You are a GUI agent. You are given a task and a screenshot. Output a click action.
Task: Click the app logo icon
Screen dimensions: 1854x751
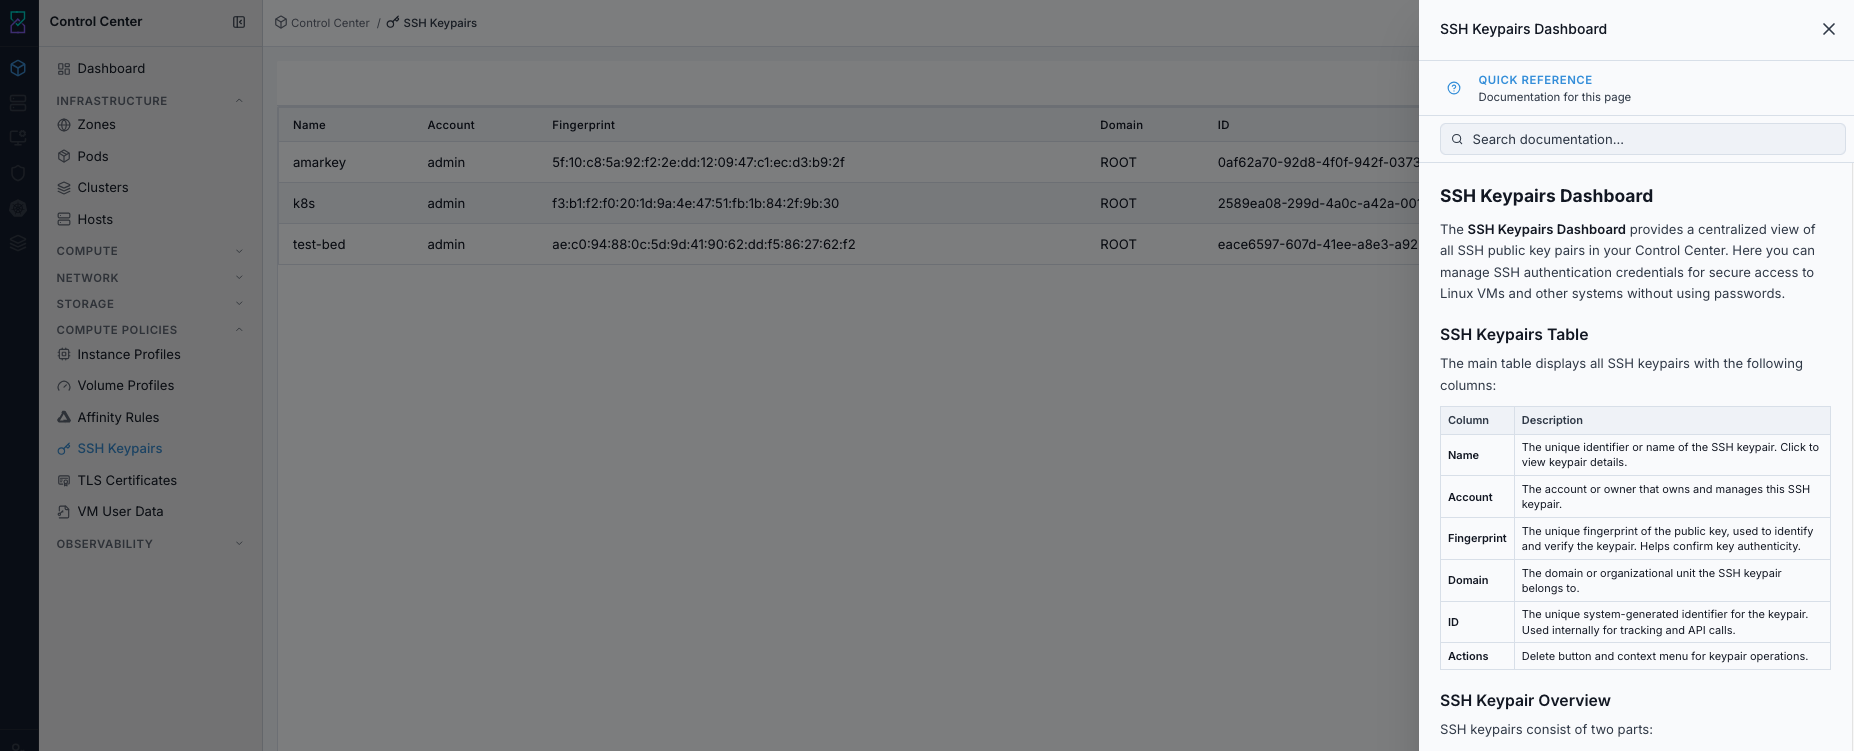(x=18, y=21)
